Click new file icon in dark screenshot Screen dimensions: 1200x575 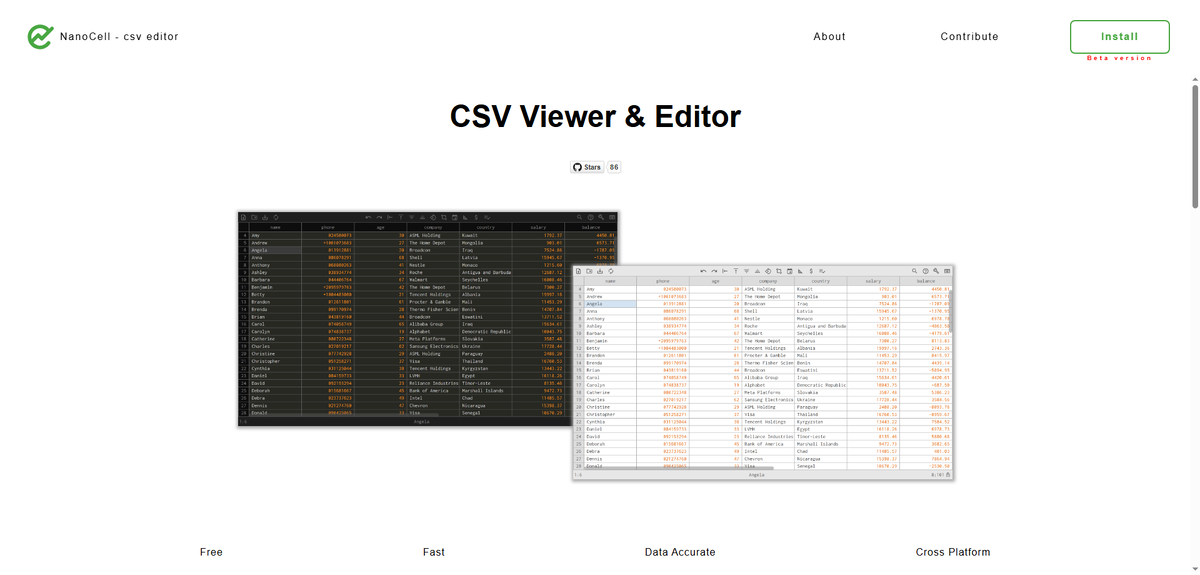tap(244, 217)
